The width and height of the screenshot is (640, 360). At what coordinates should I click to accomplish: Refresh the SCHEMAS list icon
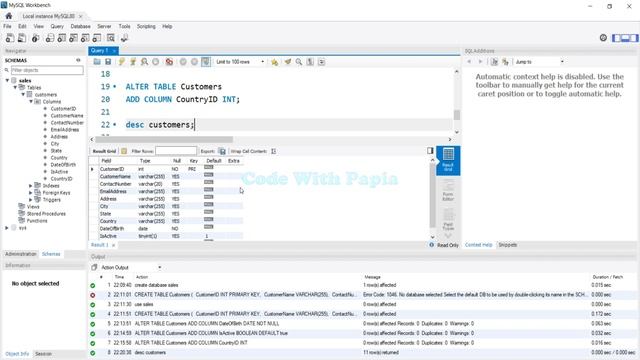pos(78,60)
